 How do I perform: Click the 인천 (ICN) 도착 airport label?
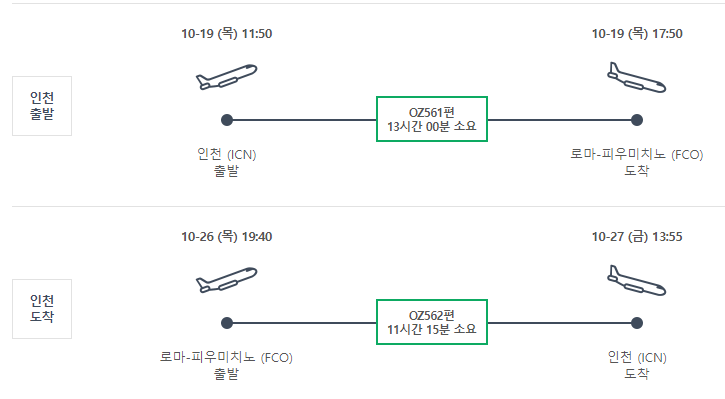tap(637, 365)
